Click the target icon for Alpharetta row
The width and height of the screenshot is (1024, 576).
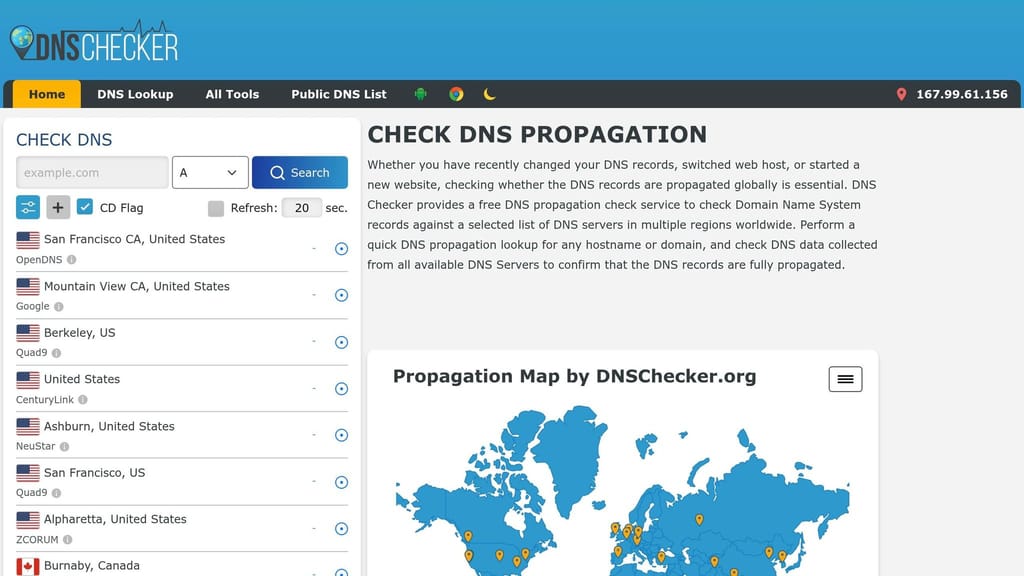[x=341, y=528]
